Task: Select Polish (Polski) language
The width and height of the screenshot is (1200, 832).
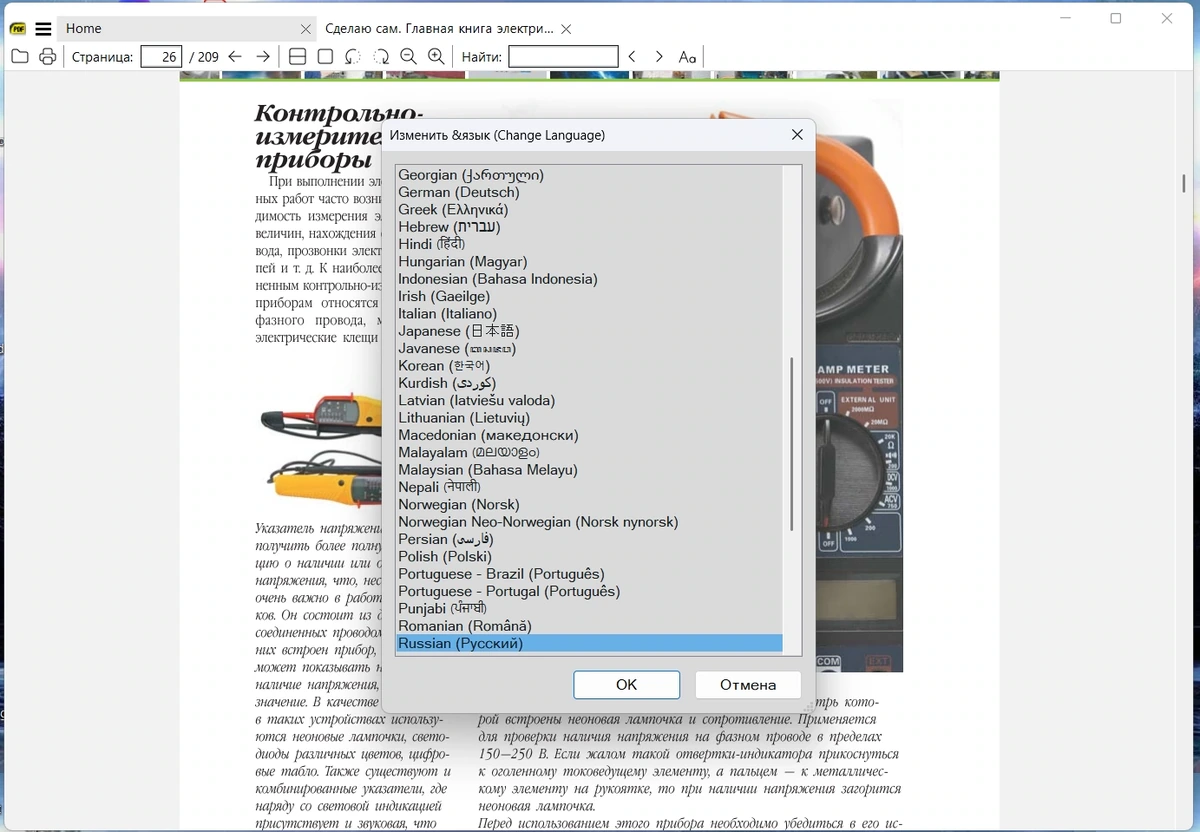Action: pos(589,556)
